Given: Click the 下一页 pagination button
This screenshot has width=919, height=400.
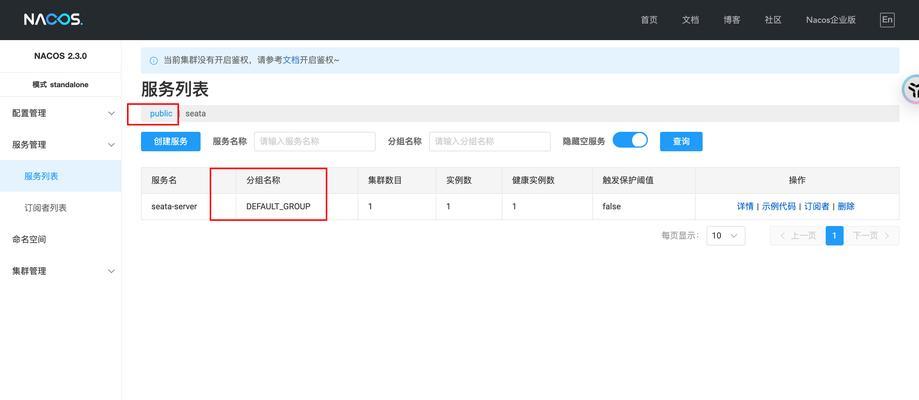Looking at the screenshot, I should [872, 236].
